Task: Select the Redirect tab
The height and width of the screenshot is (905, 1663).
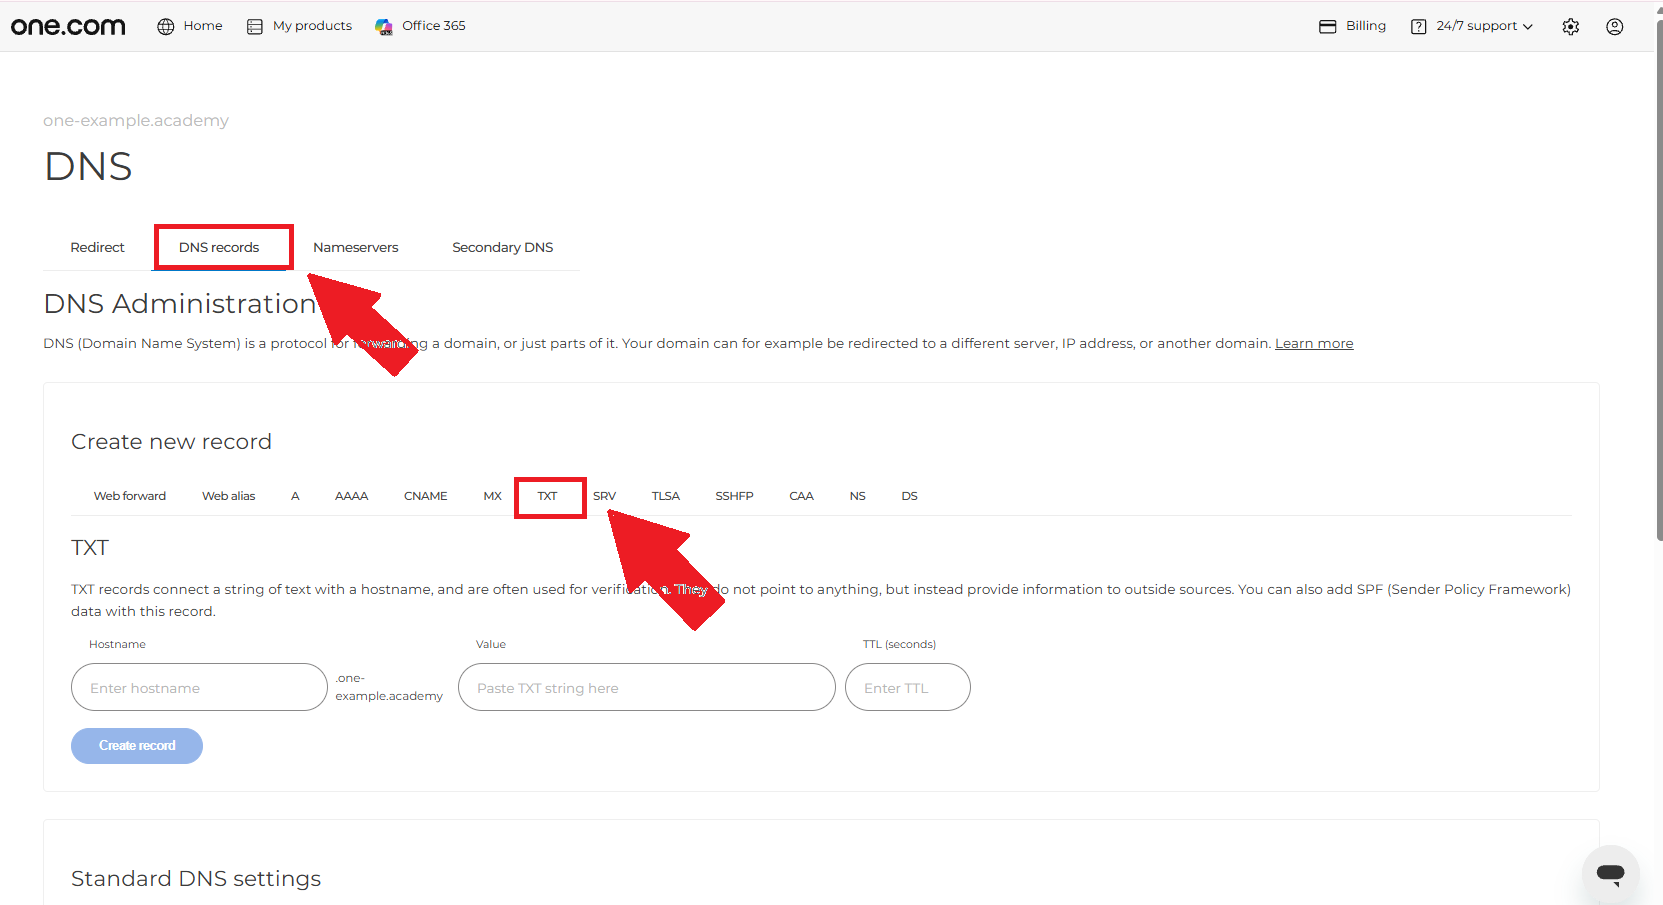Action: (97, 247)
